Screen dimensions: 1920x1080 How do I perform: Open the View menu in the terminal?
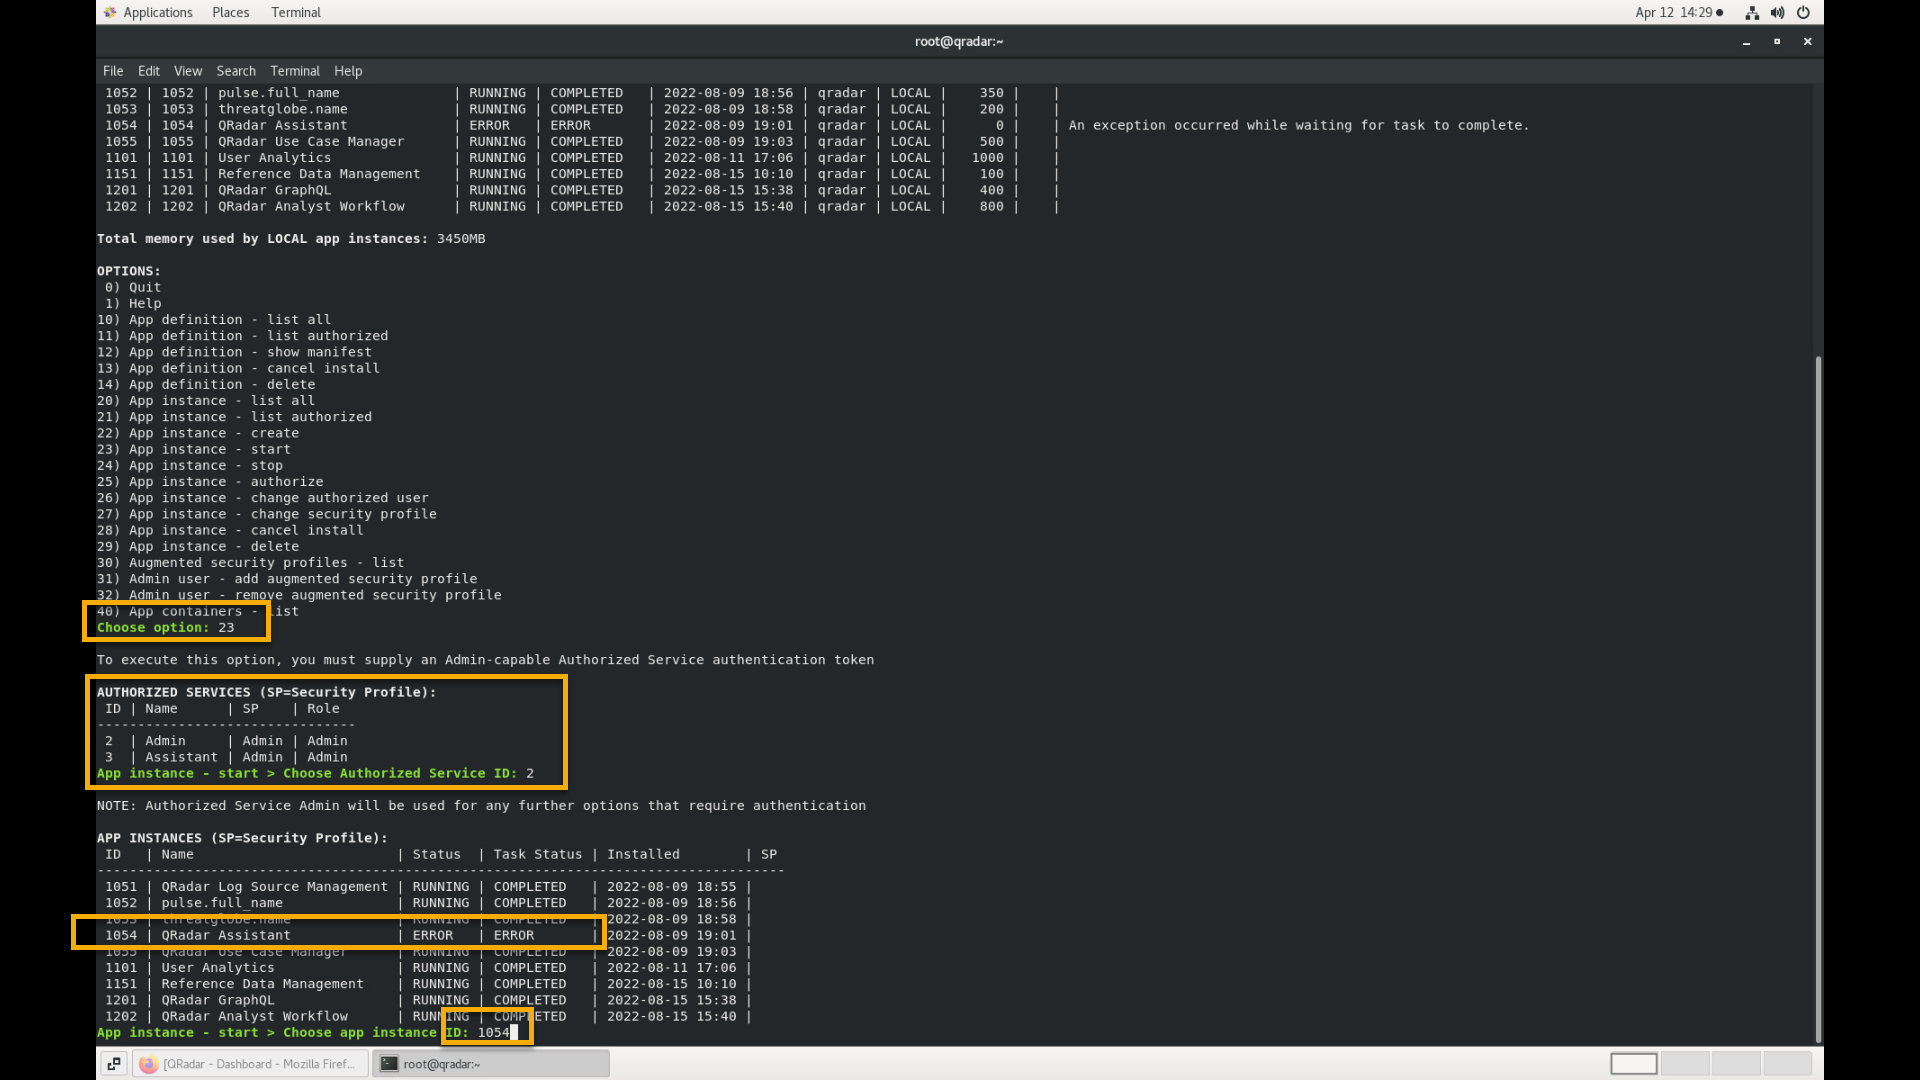(x=188, y=71)
